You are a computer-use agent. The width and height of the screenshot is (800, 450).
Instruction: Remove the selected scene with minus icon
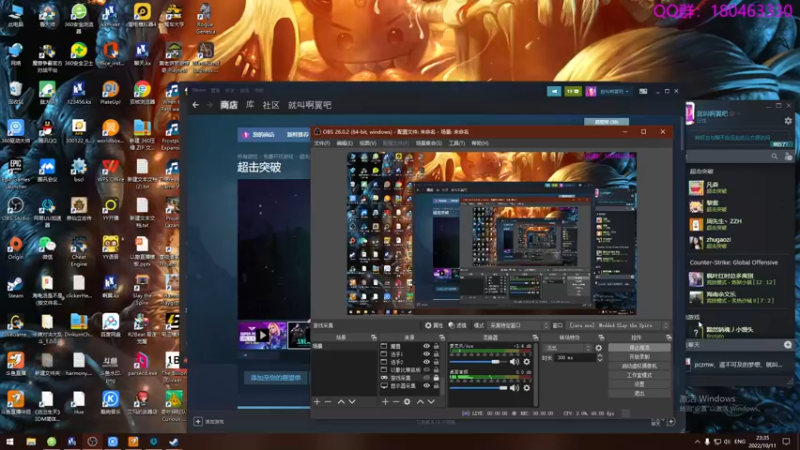(328, 402)
